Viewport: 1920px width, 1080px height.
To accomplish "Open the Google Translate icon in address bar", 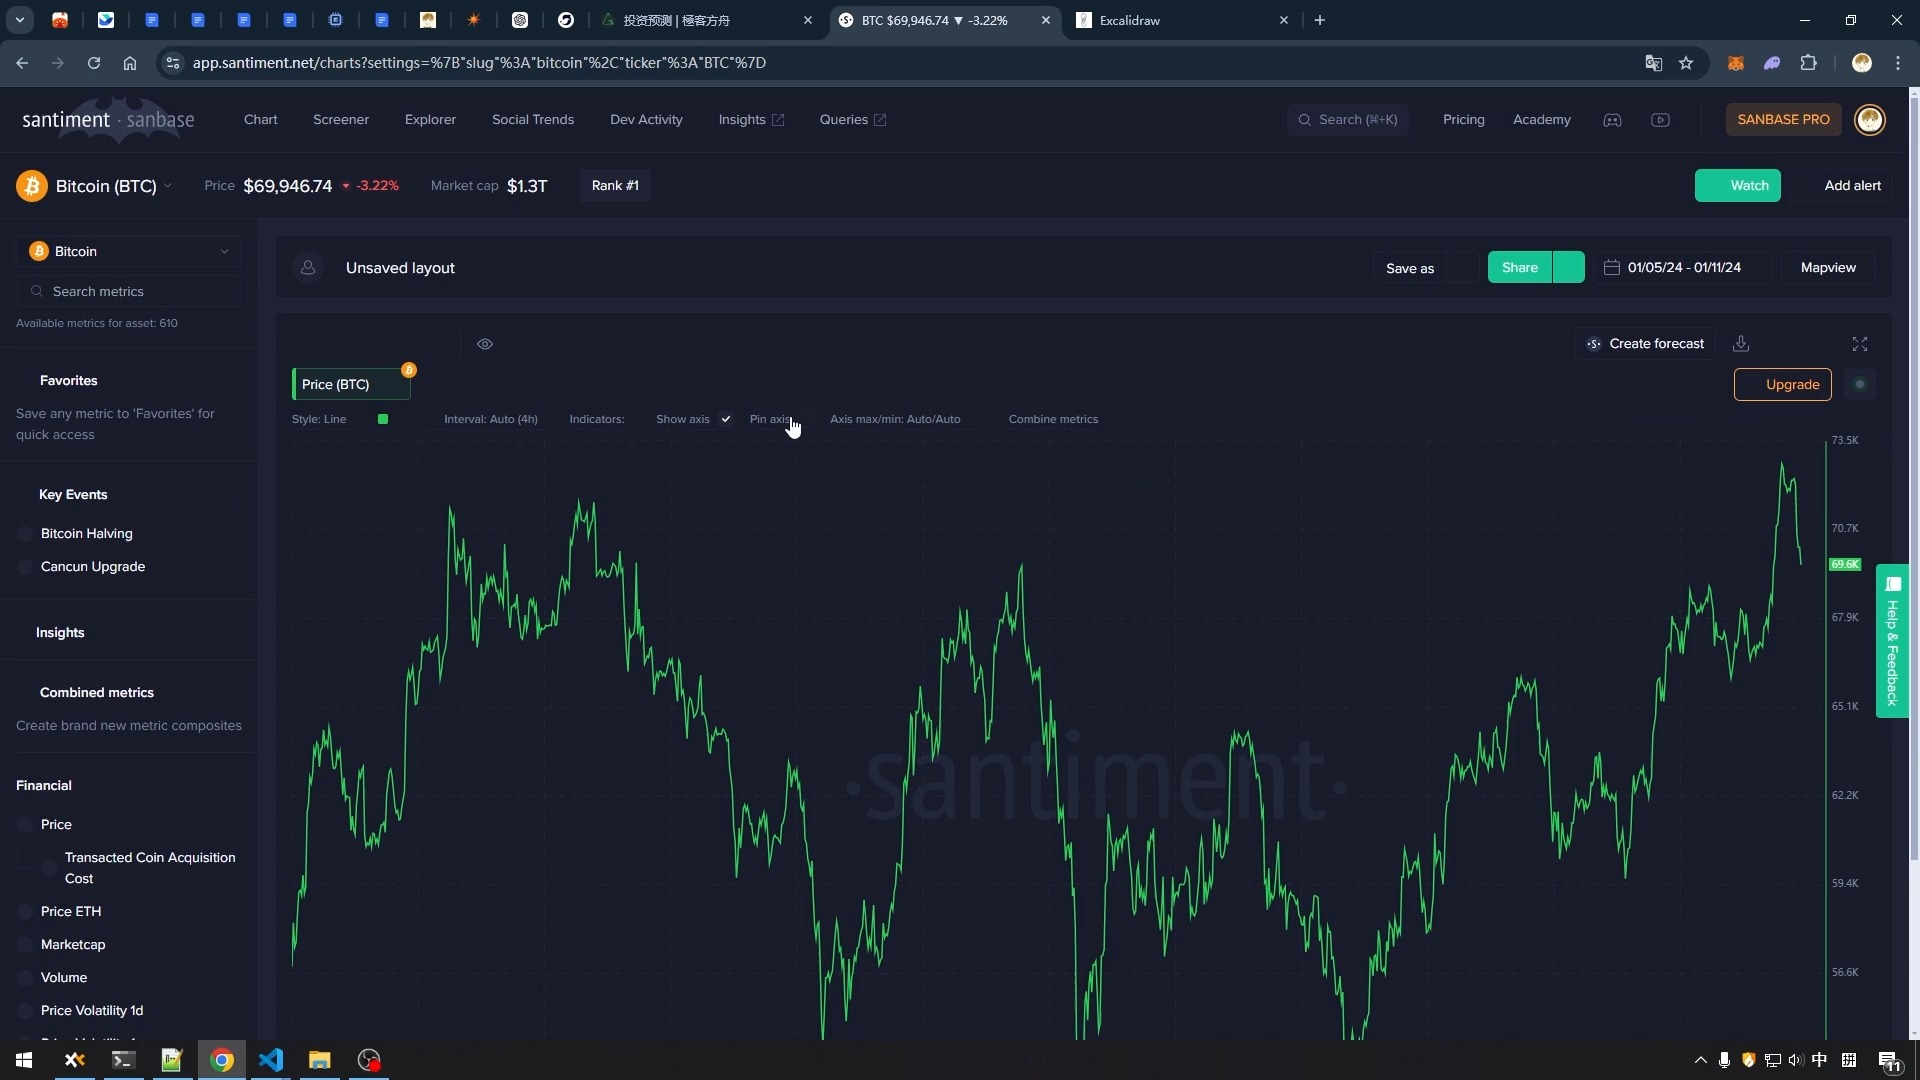I will 1653,63.
